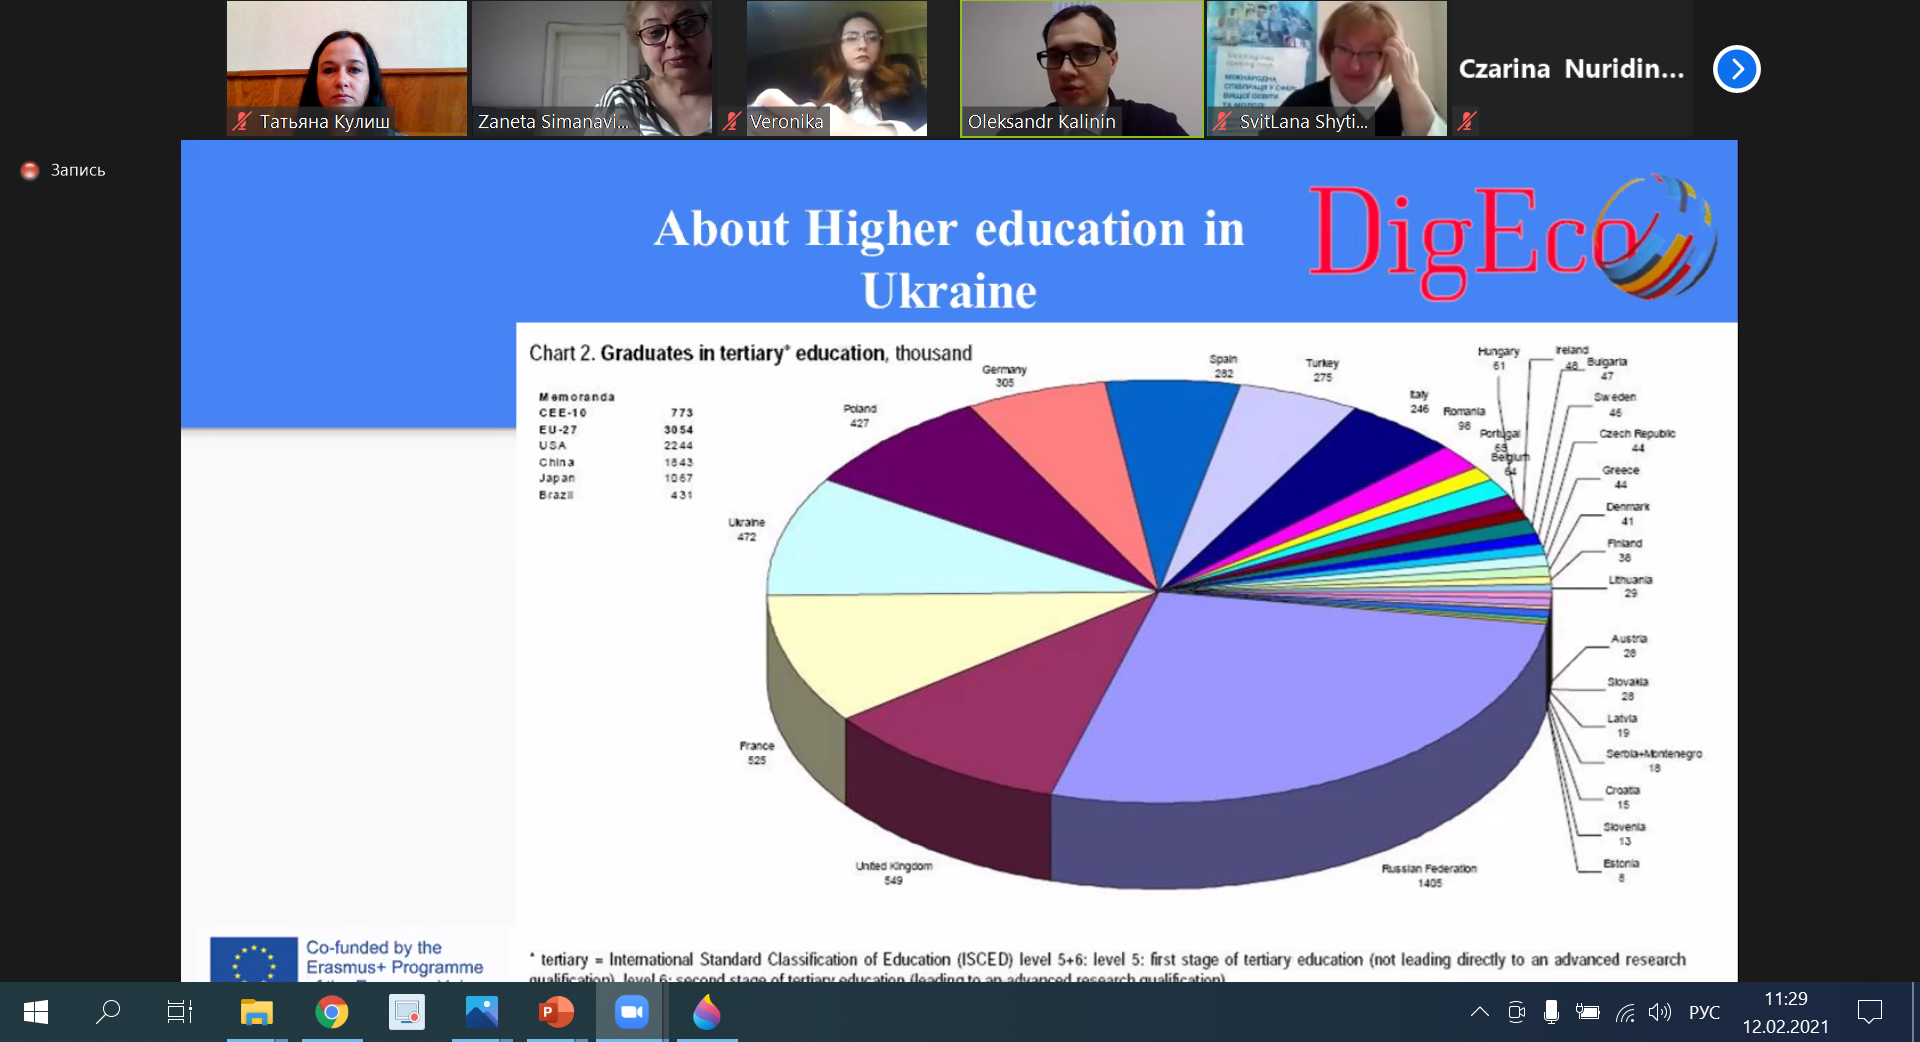Screen dimensions: 1920x1042
Task: Select Oleksandr Kalinin's video tile
Action: (1081, 68)
